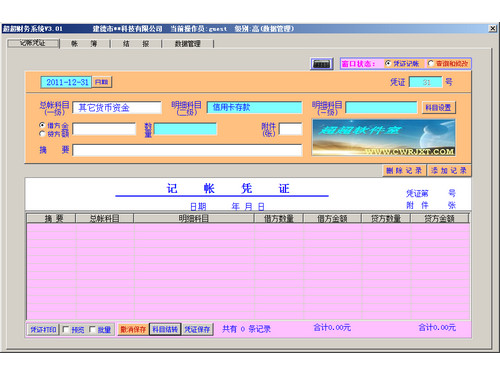This screenshot has height=375, width=500.
Task: Click the 凭证保存 save button
Action: pos(197,329)
